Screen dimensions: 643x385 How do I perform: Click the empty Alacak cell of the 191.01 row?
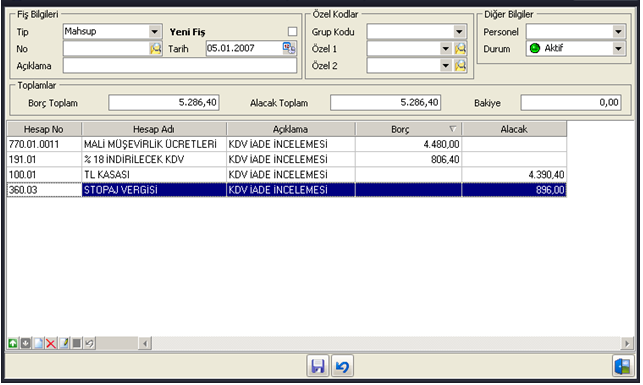tap(514, 159)
